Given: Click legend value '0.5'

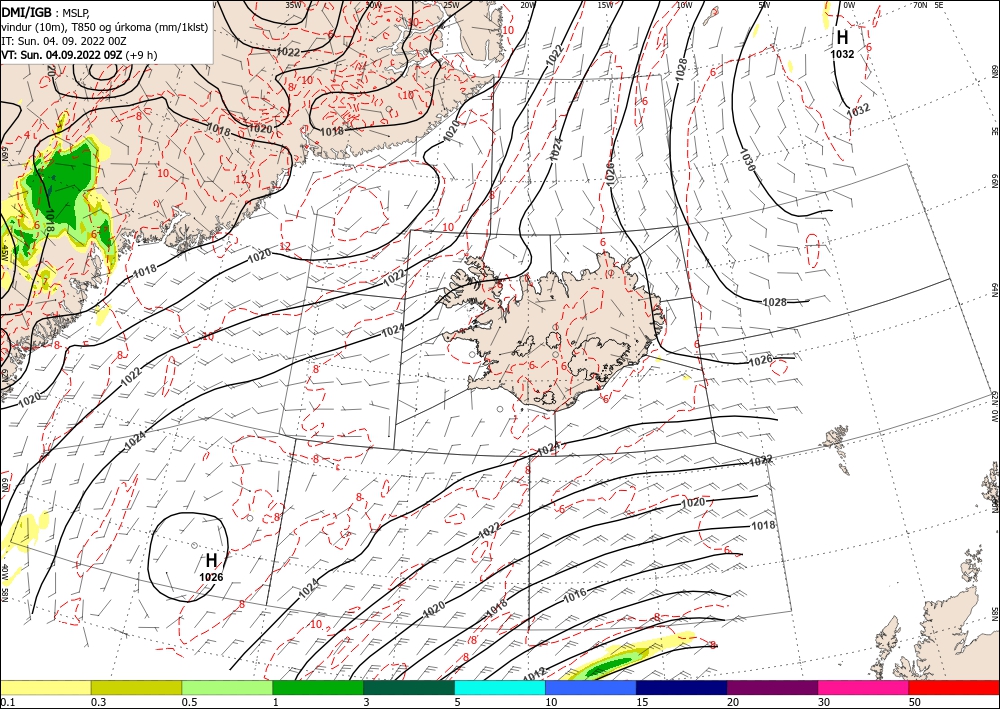Looking at the screenshot, I should tap(189, 702).
